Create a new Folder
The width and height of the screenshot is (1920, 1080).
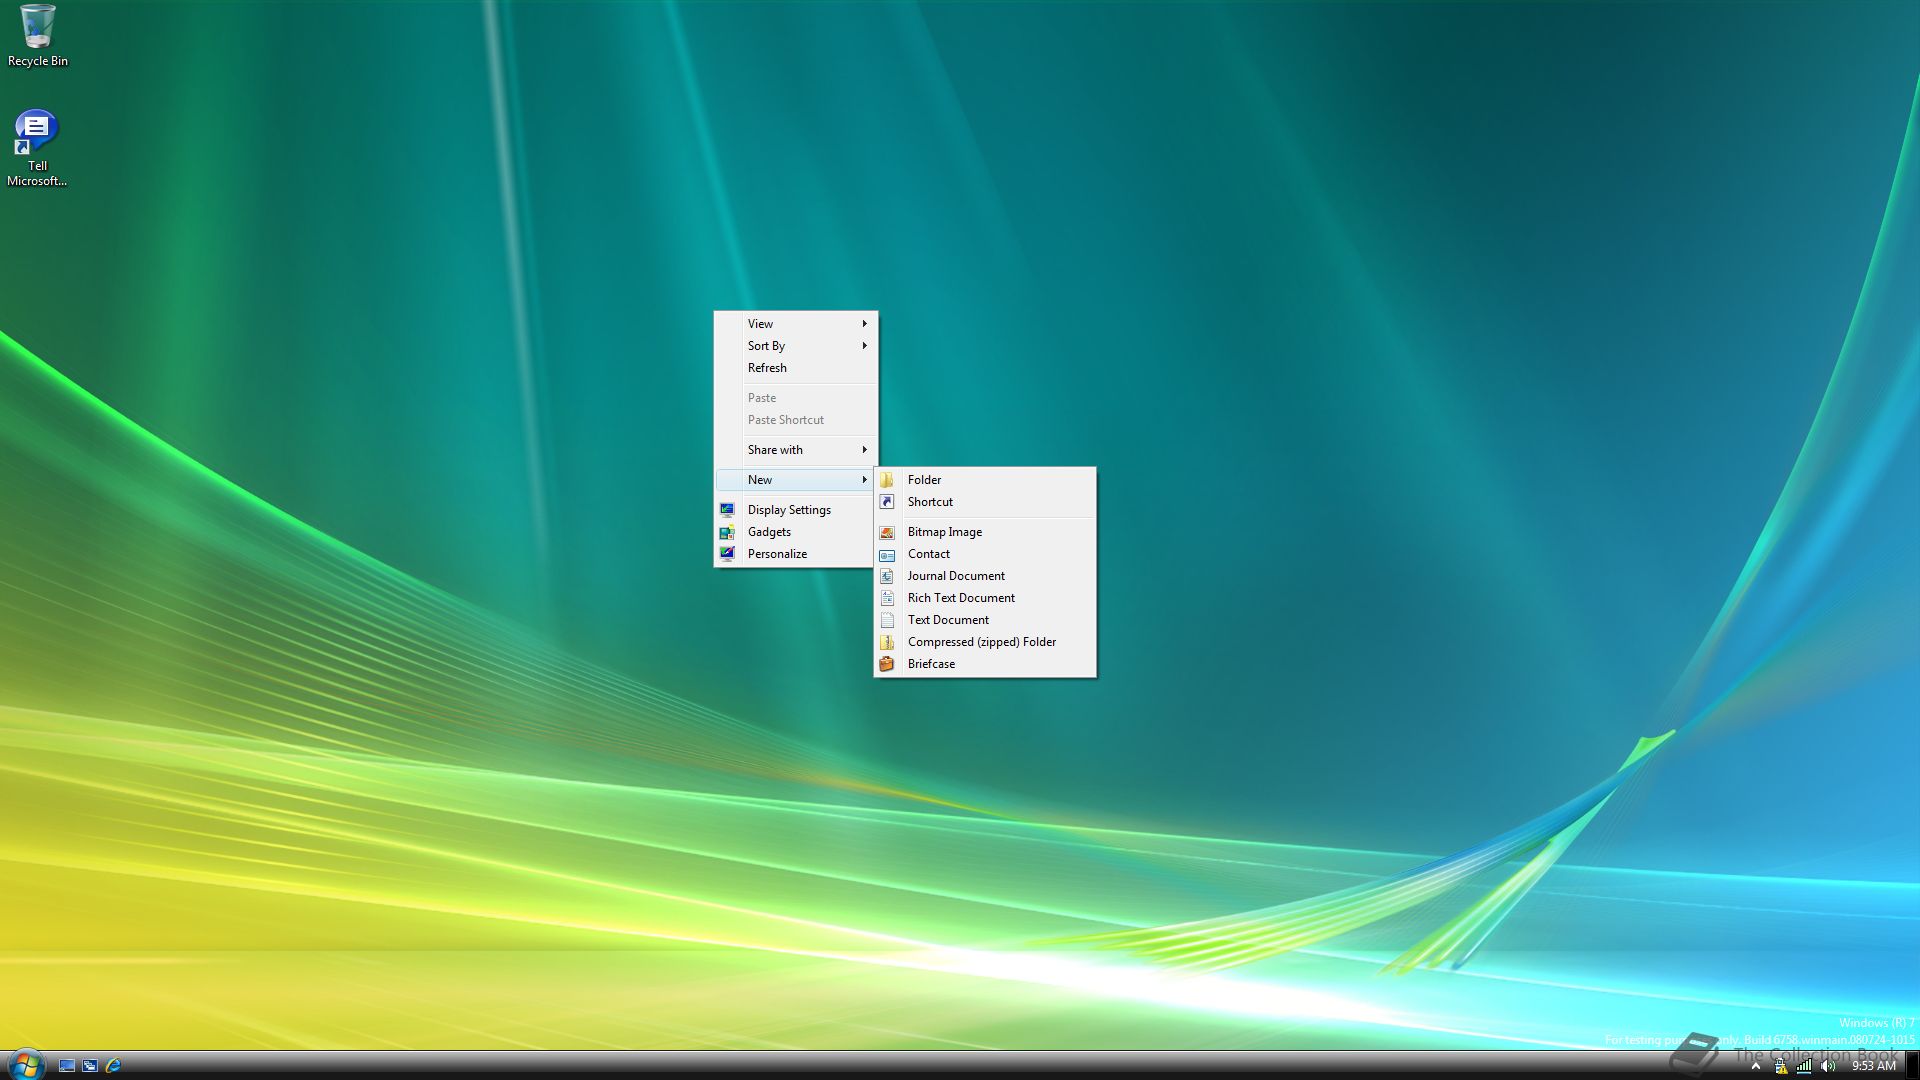(985, 480)
